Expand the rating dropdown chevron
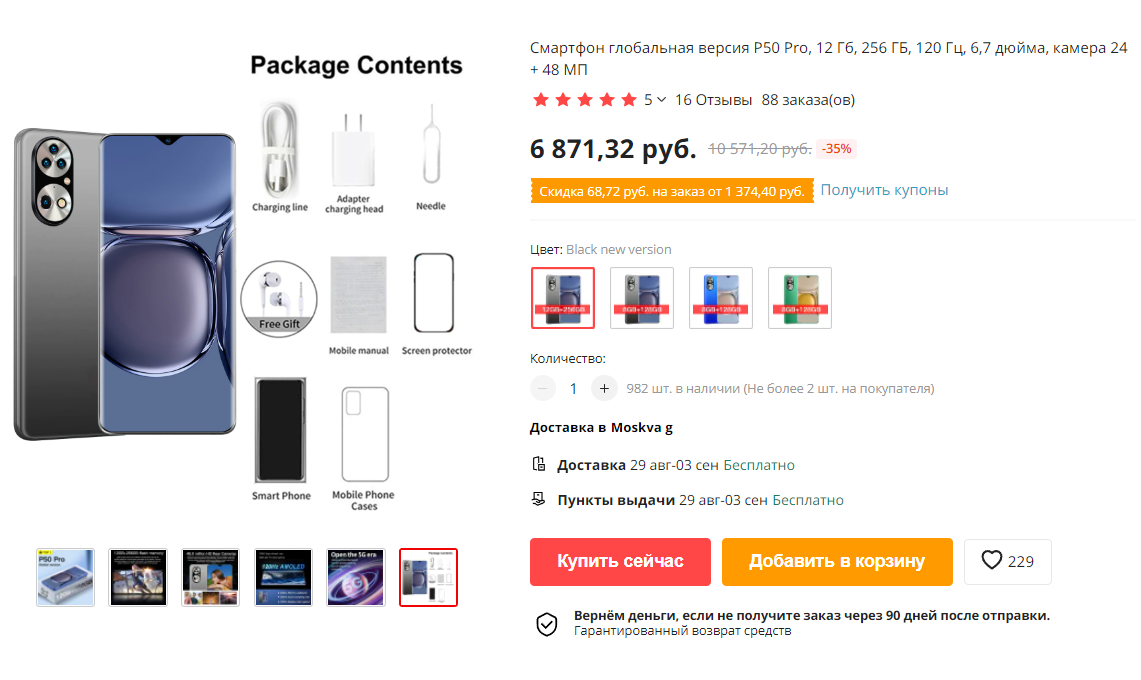The image size is (1141, 680). [x=661, y=100]
